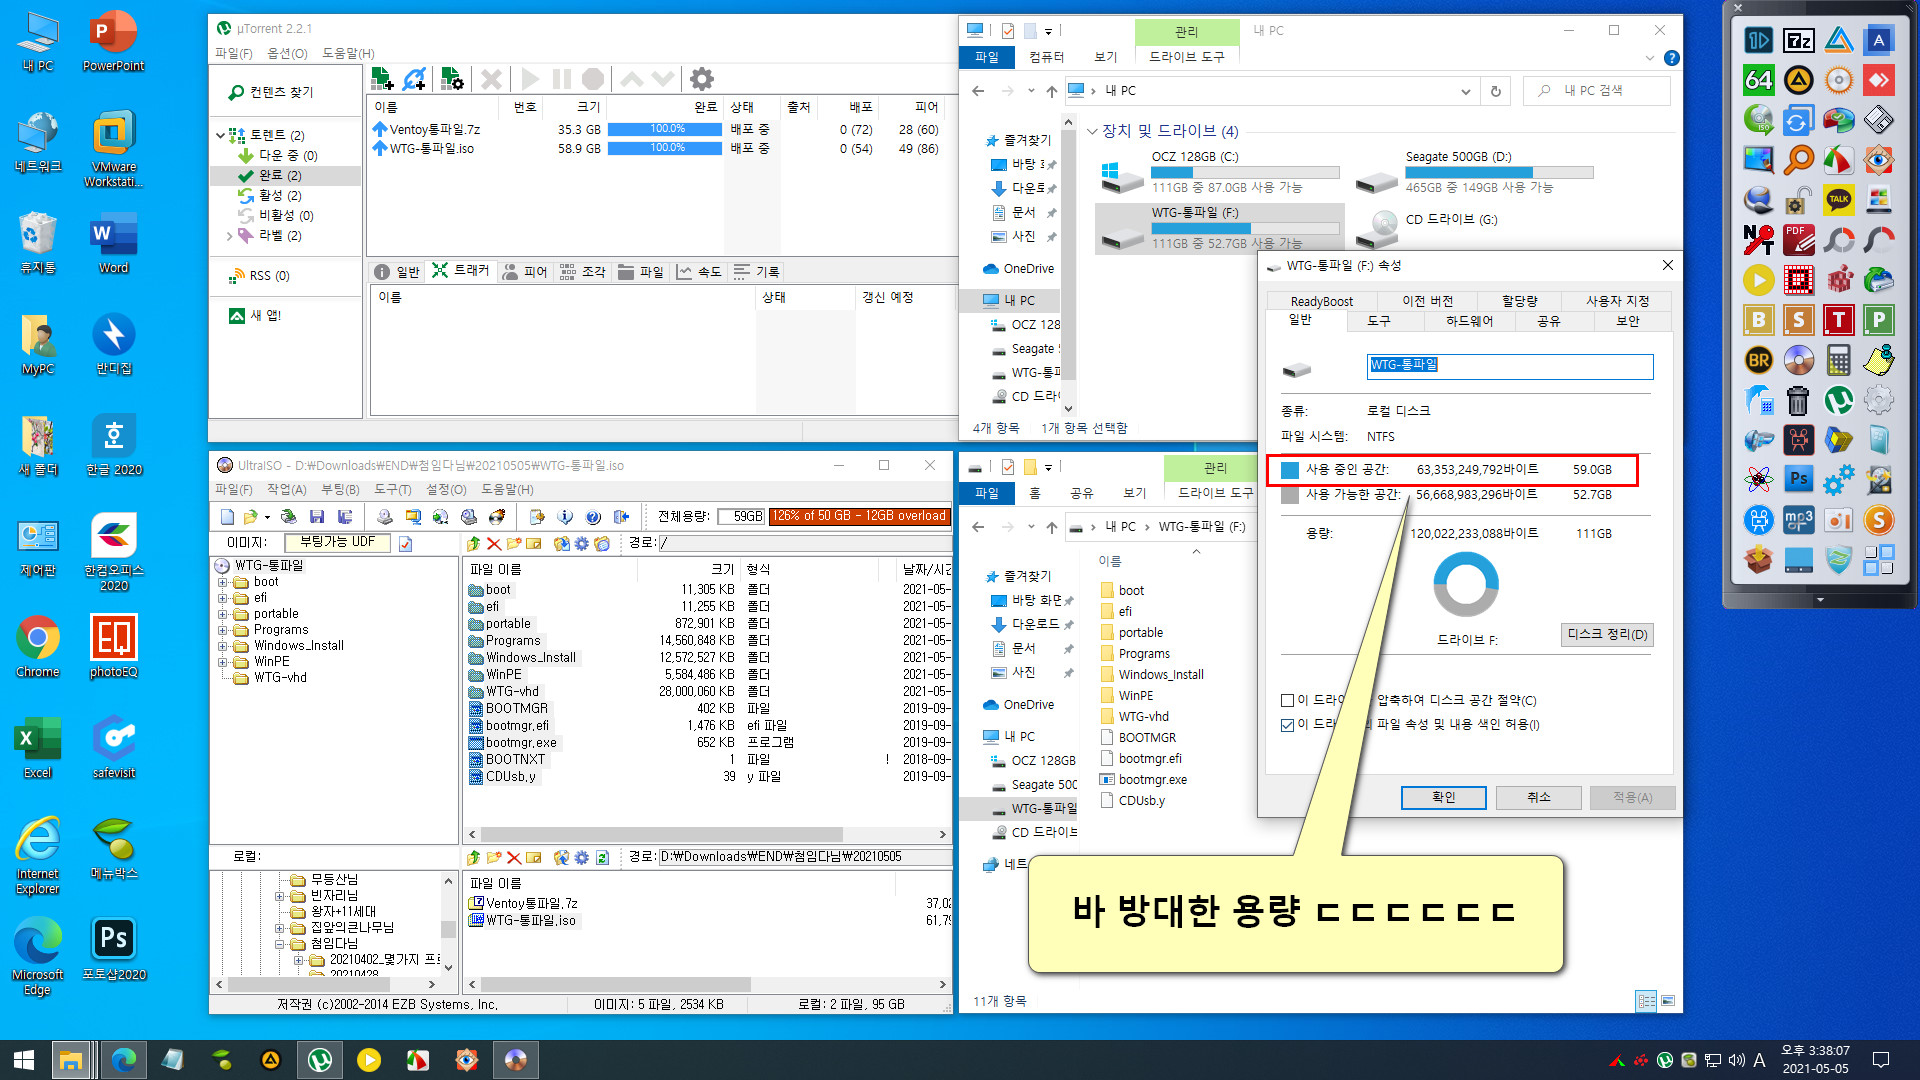Switch to details view toggle in bottom Explorer
Image resolution: width=1920 pixels, height=1080 pixels.
(x=1646, y=1000)
